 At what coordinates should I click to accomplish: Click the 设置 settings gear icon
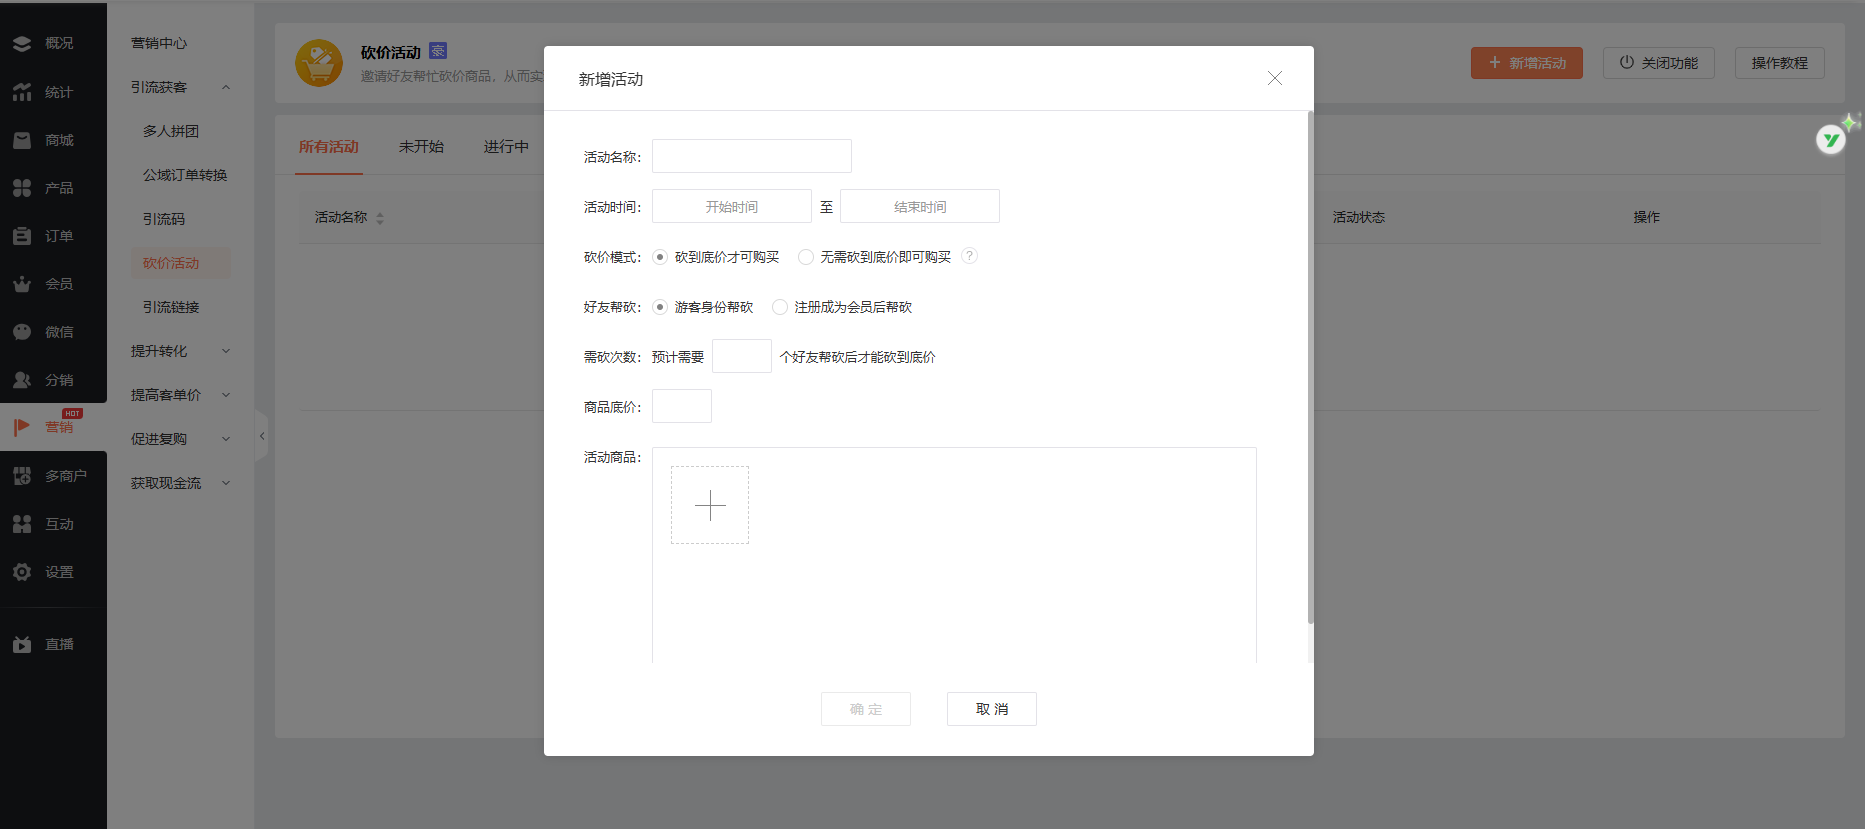click(22, 572)
